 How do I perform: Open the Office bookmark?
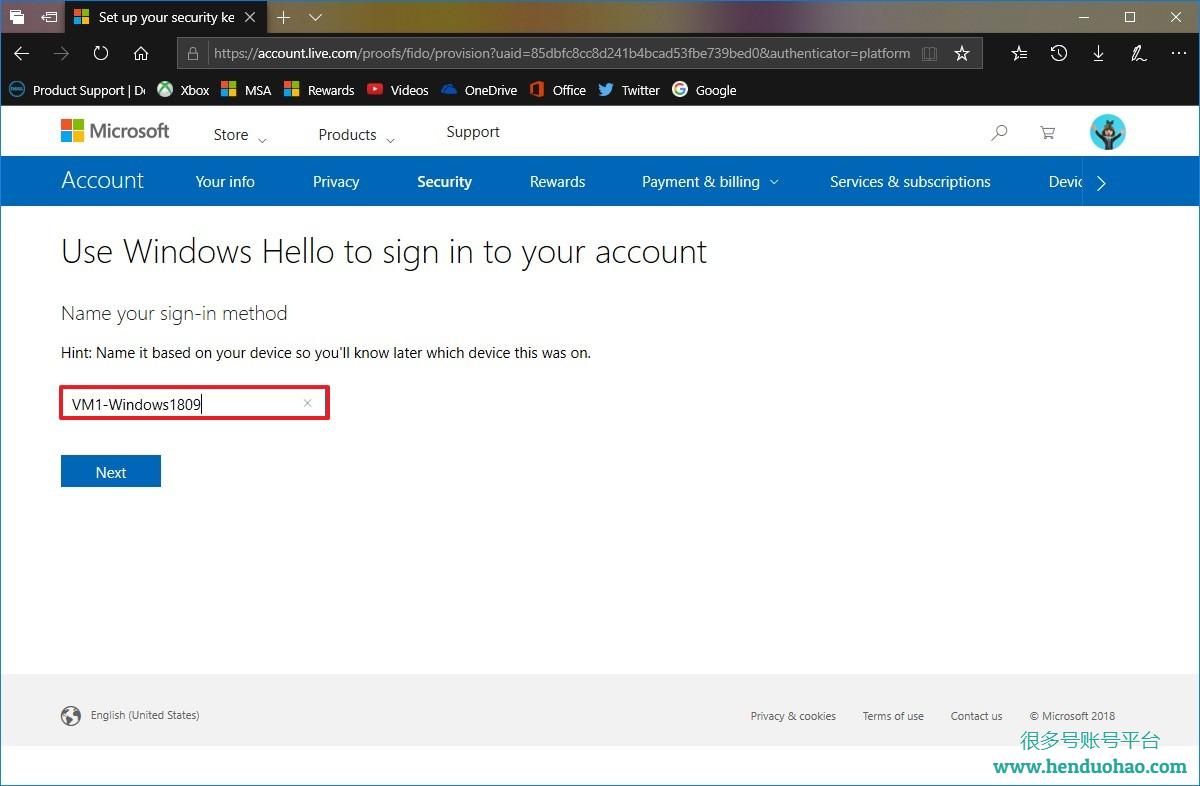(557, 90)
